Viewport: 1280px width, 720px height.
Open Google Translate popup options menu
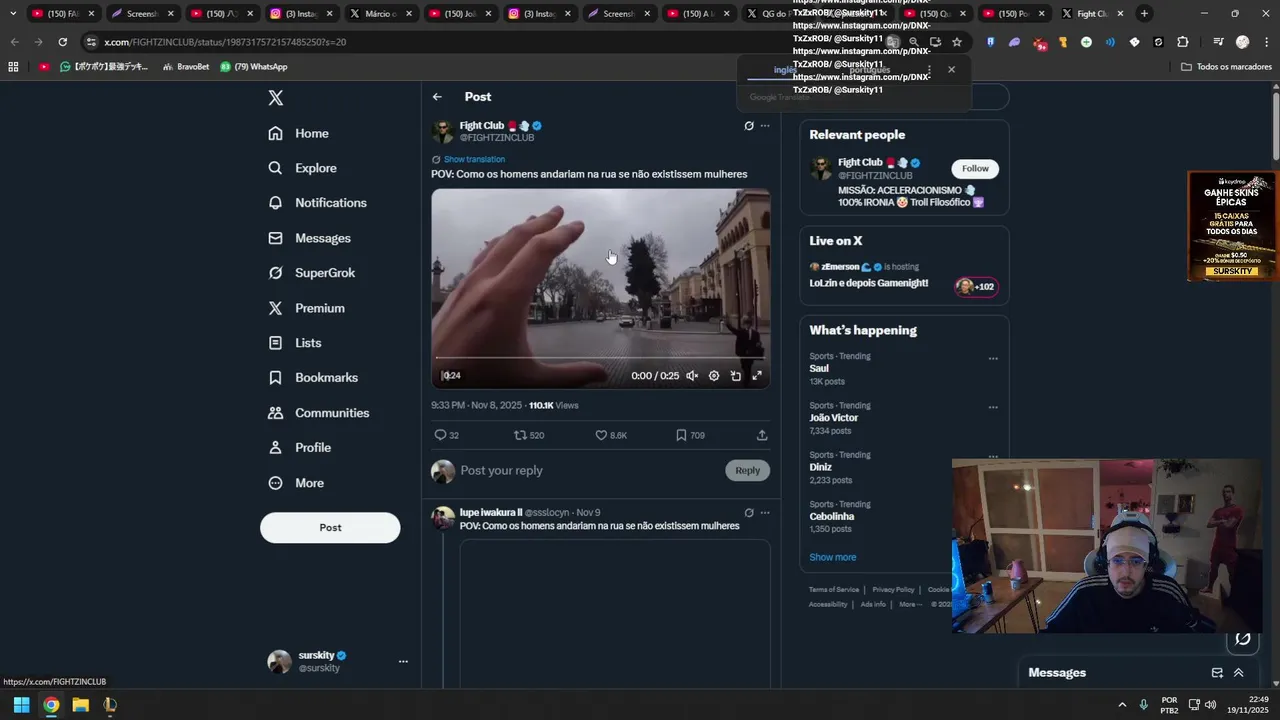[x=929, y=70]
